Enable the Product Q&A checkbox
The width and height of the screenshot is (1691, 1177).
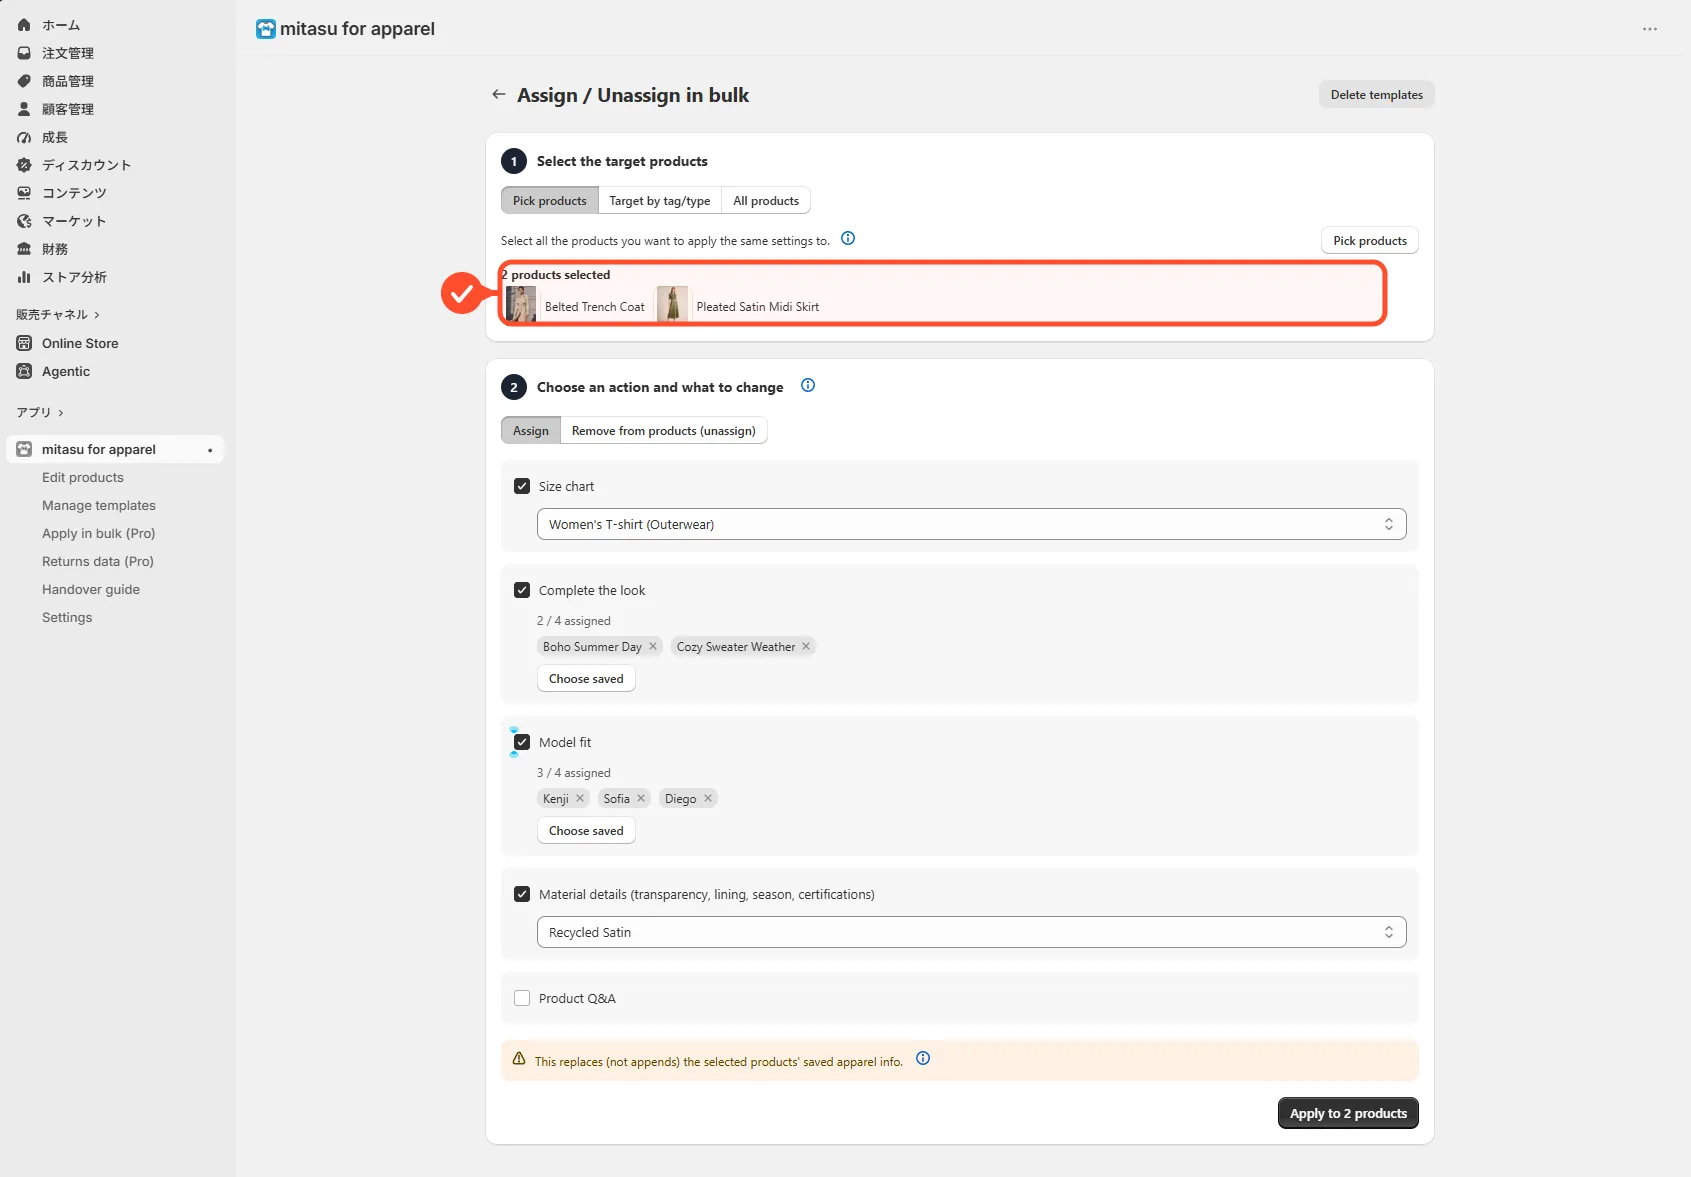pos(522,998)
